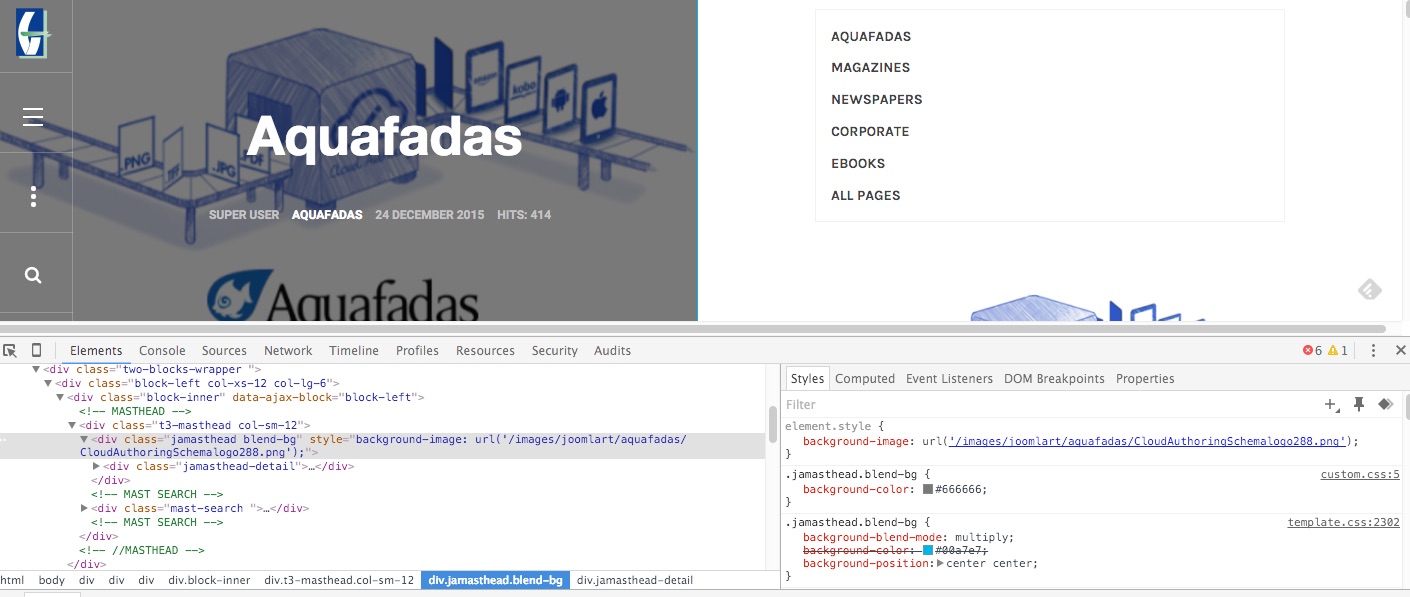Collapse the block-inner div node
This screenshot has width=1410, height=597.
pyautogui.click(x=60, y=397)
